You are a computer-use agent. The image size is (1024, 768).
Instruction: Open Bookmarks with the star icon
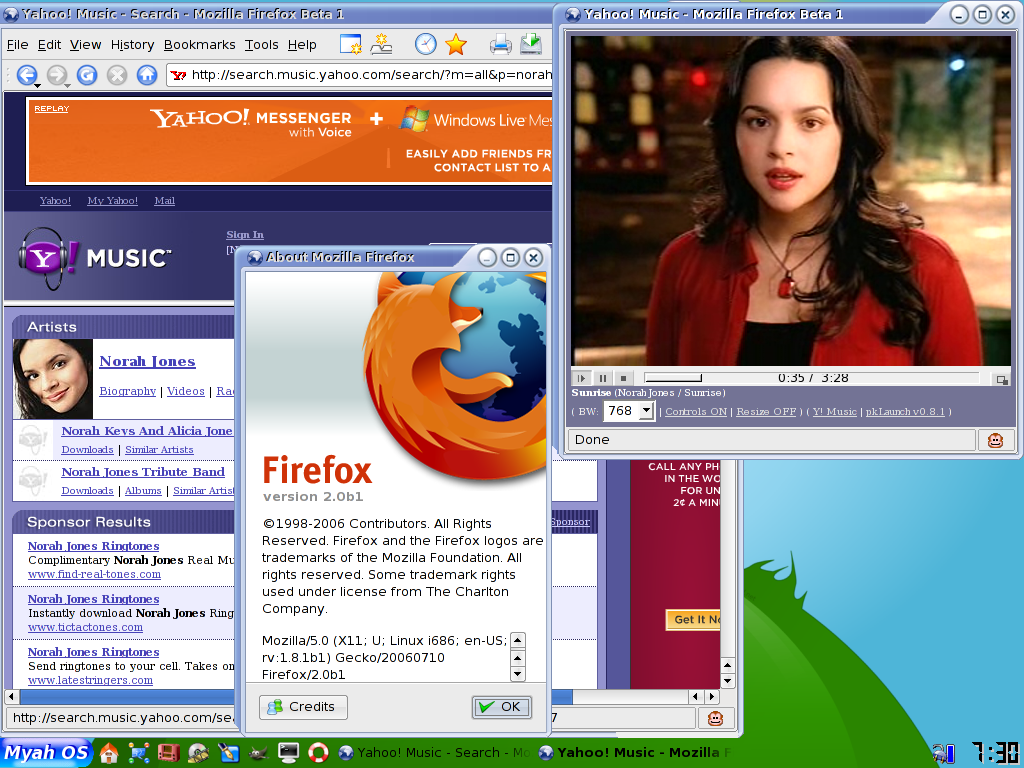pos(455,44)
